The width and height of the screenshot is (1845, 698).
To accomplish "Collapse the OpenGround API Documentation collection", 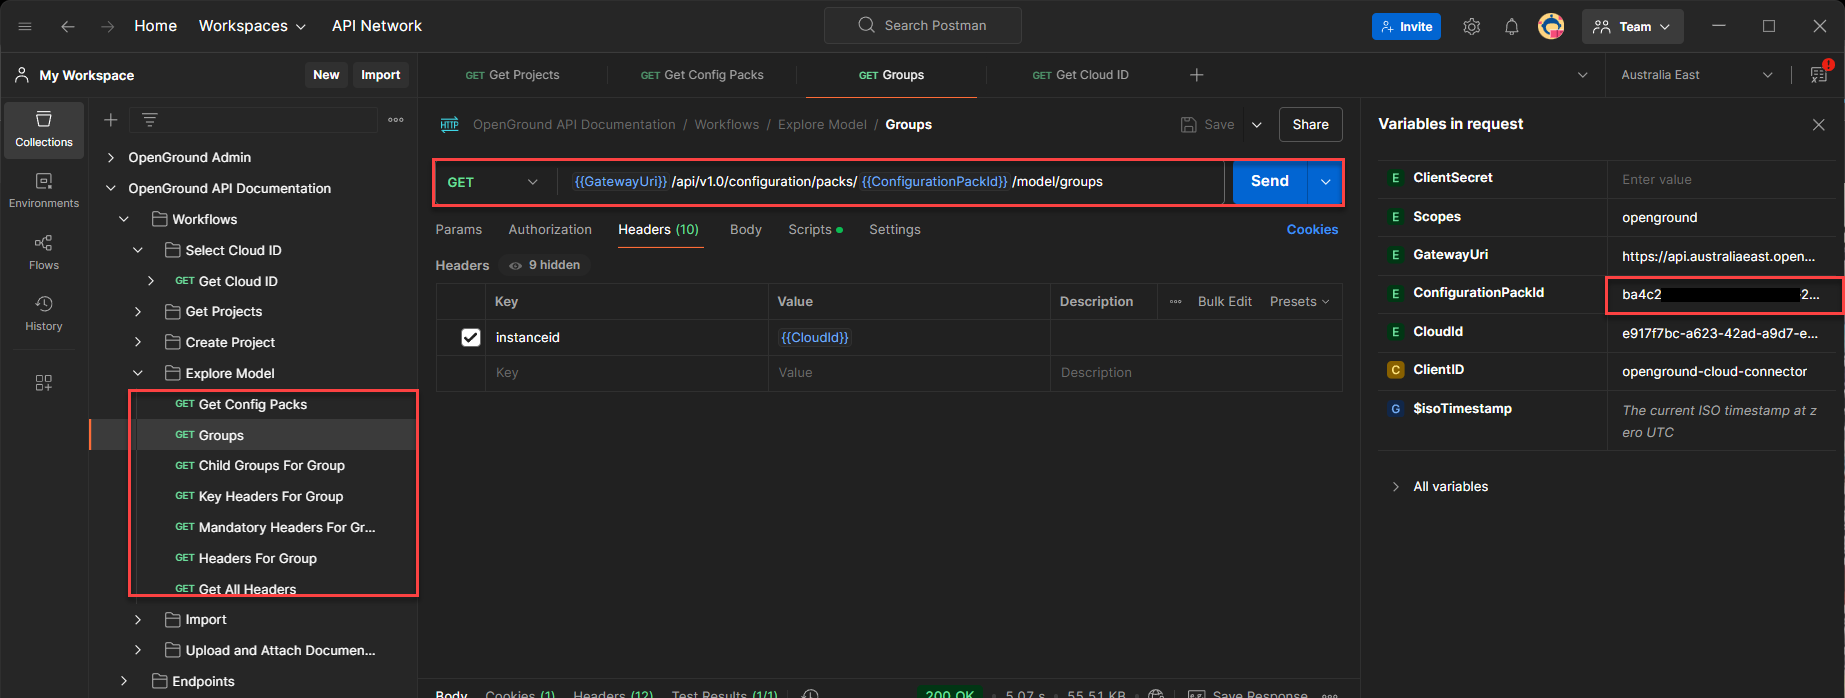I will click(111, 189).
